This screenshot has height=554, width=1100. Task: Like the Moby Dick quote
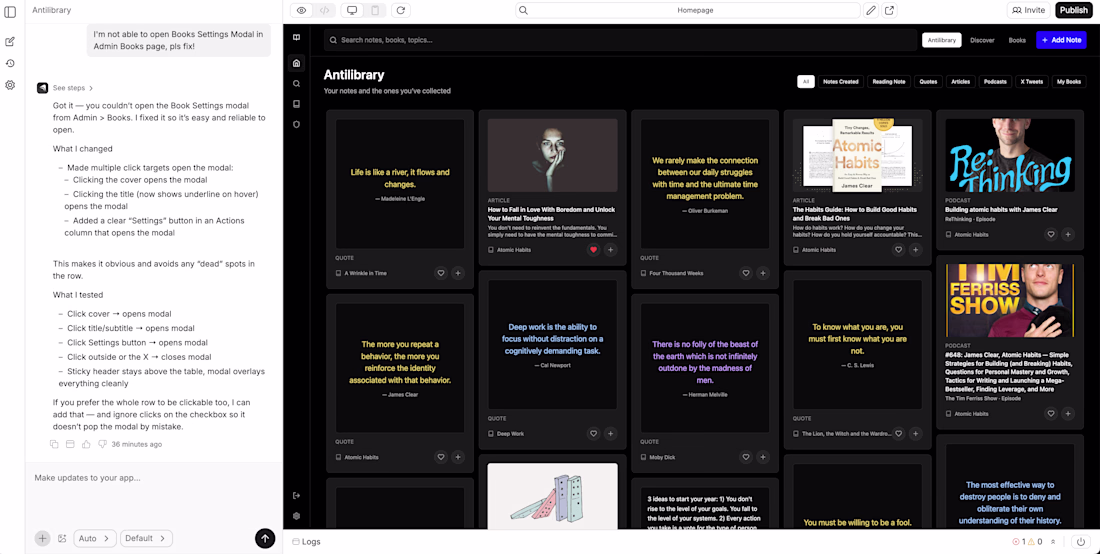pyautogui.click(x=746, y=457)
